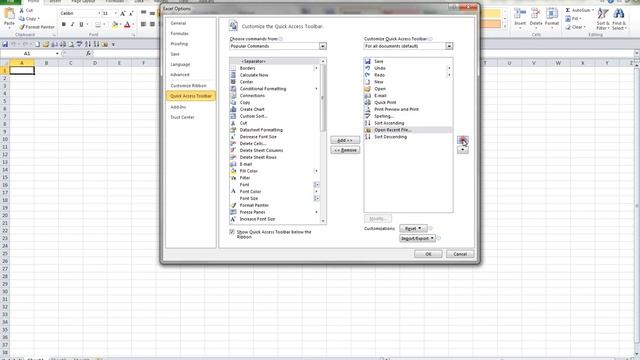Click the Fill Color bucket in ribbon
The image size is (640, 360).
[115, 25]
